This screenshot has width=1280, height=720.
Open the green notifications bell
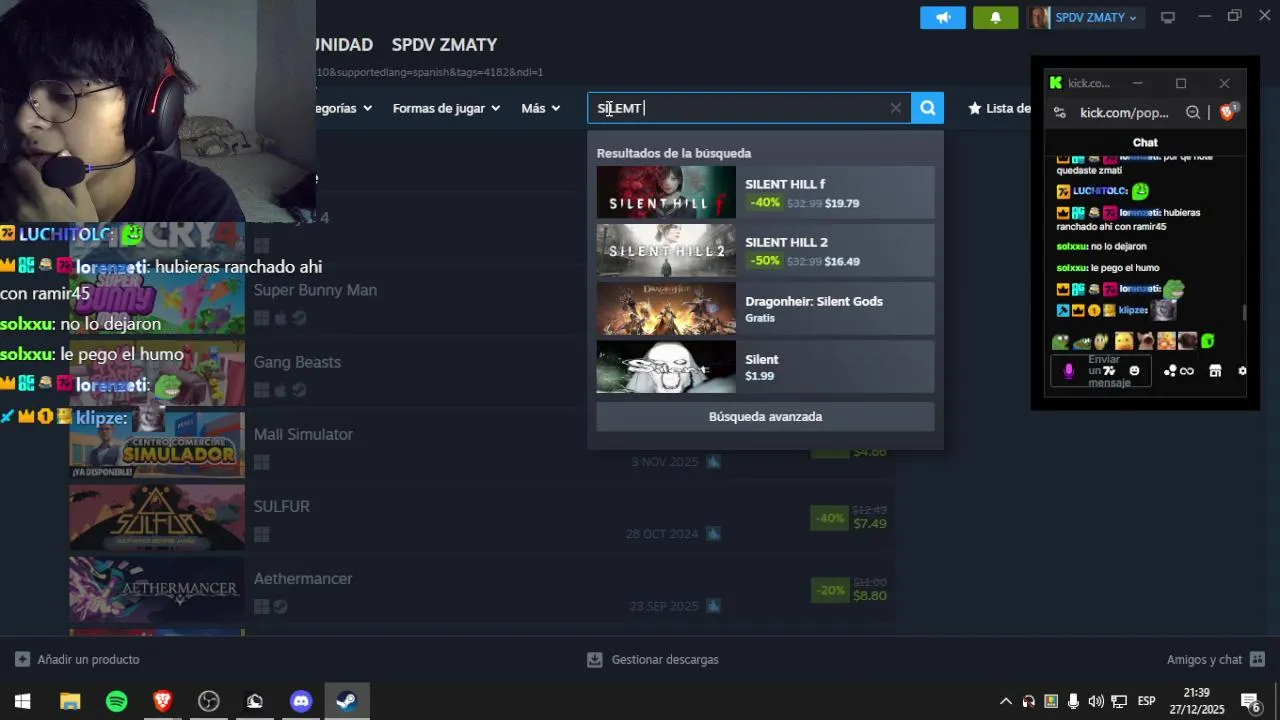tap(995, 17)
